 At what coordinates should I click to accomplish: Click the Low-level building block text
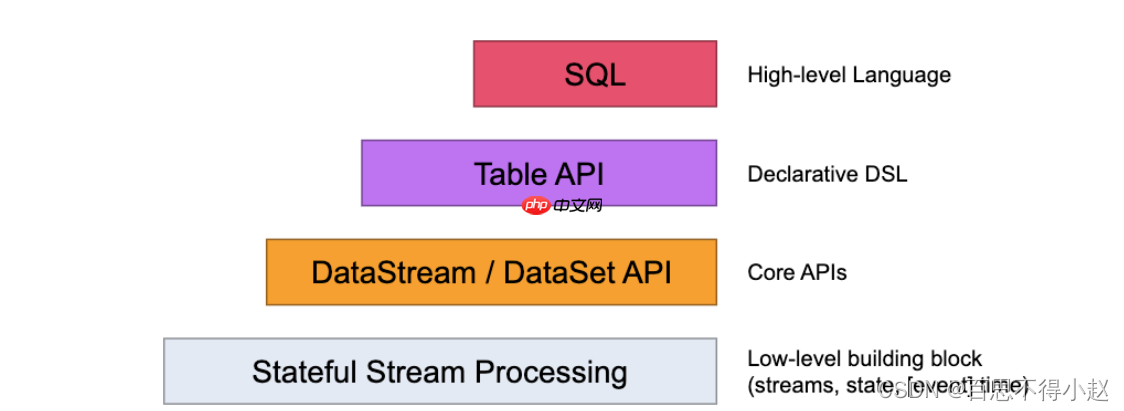[x=865, y=358]
